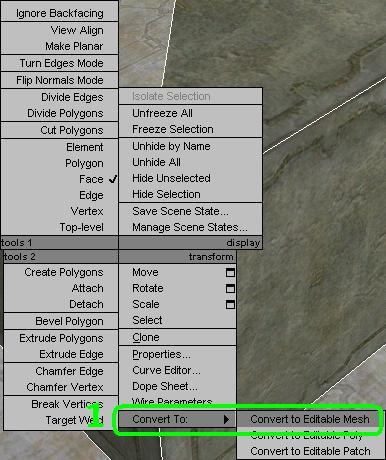Screen dimensions: 386x460
Task: Toggle Flip Normals Mode
Action: 60,80
